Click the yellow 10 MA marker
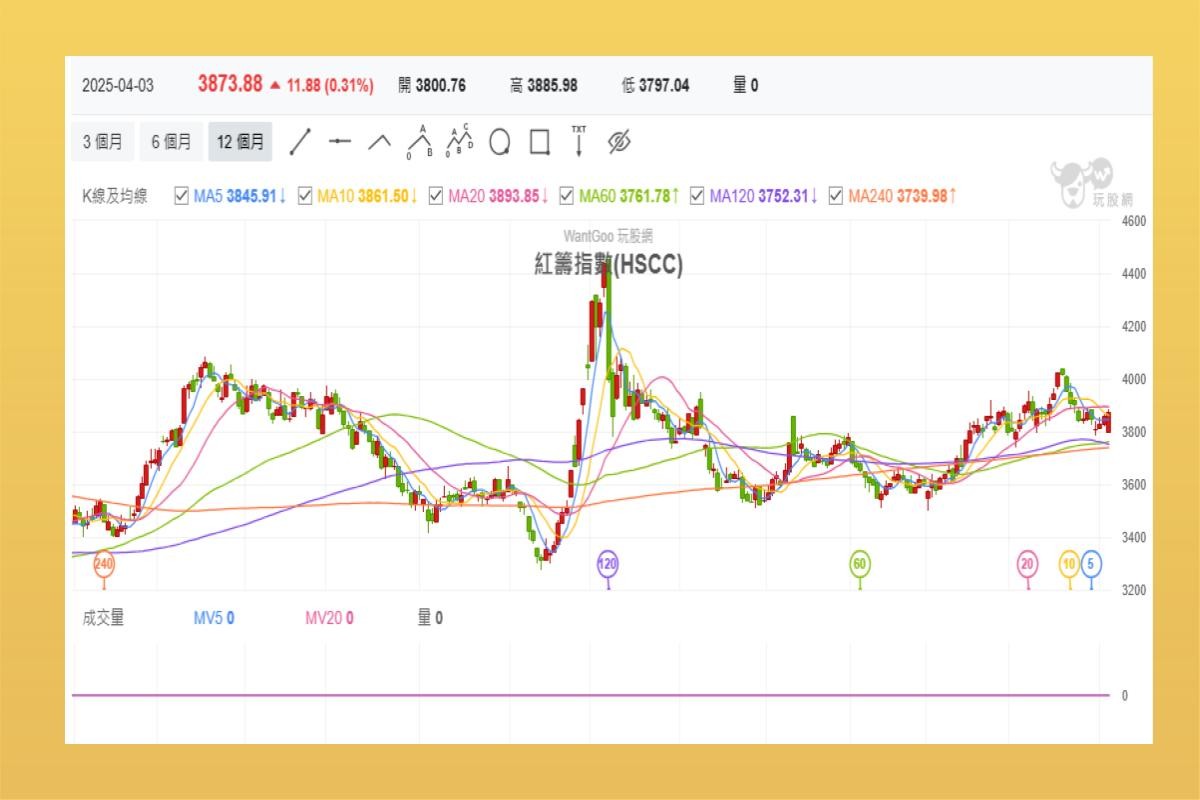 [x=1070, y=564]
